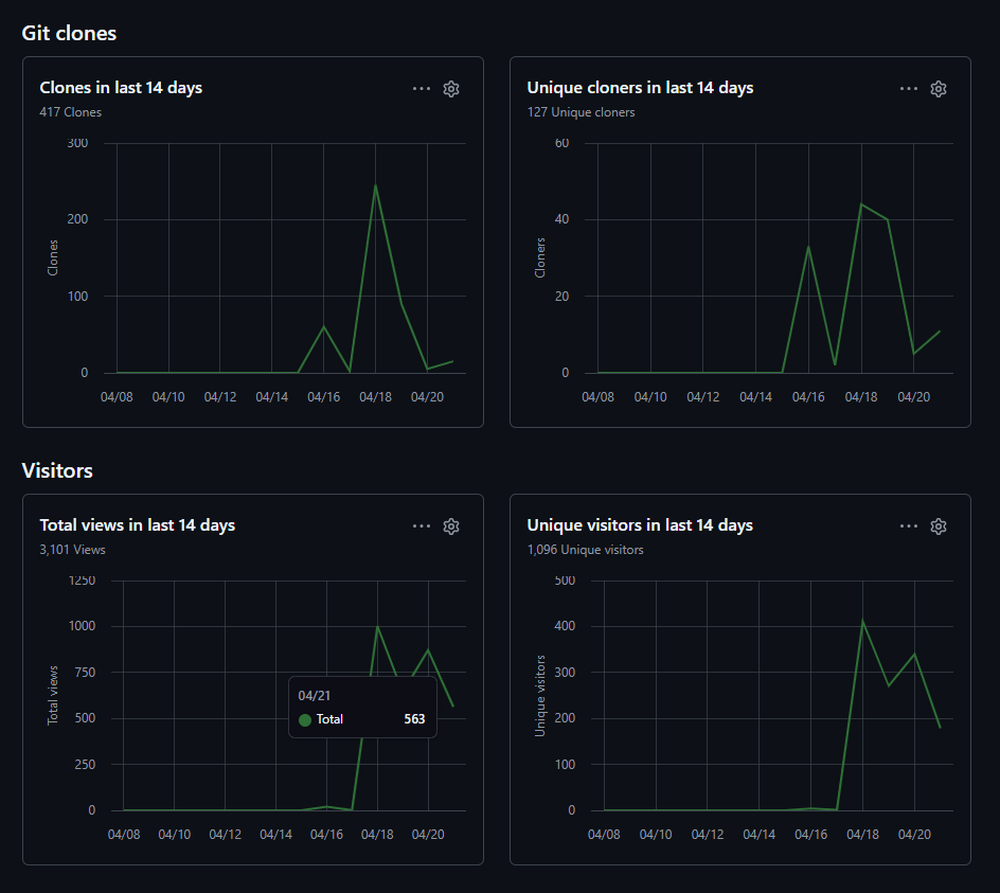
Task: Click the "Unique visitors in last 14 days" title
Action: (640, 525)
